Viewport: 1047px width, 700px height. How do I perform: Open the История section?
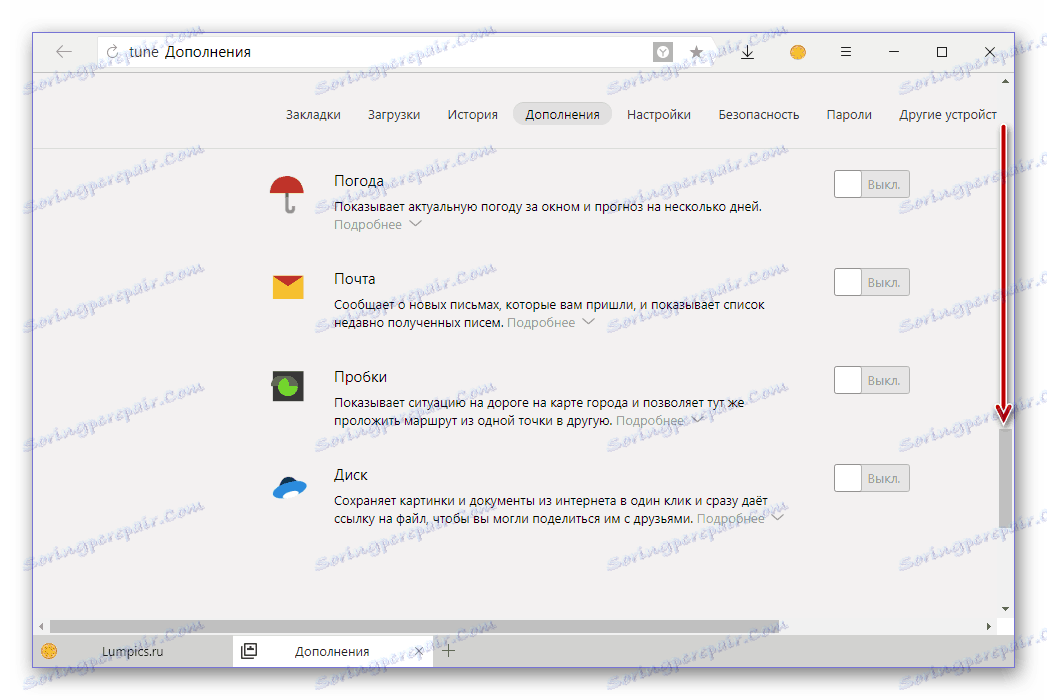click(473, 114)
